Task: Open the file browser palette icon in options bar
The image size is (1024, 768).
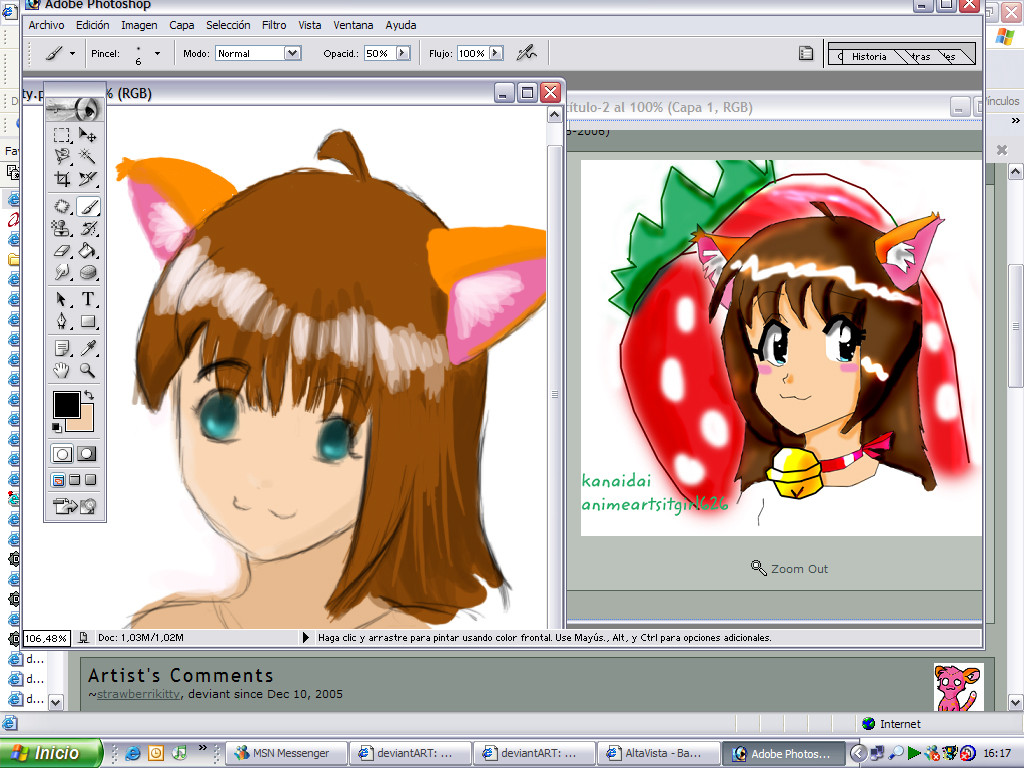Action: pyautogui.click(x=806, y=54)
